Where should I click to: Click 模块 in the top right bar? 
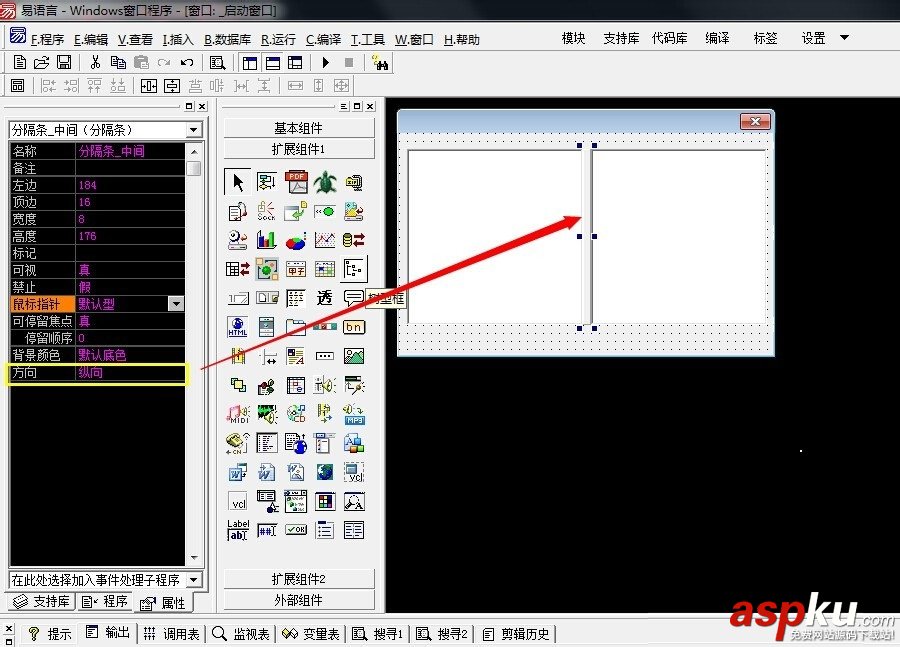point(573,38)
